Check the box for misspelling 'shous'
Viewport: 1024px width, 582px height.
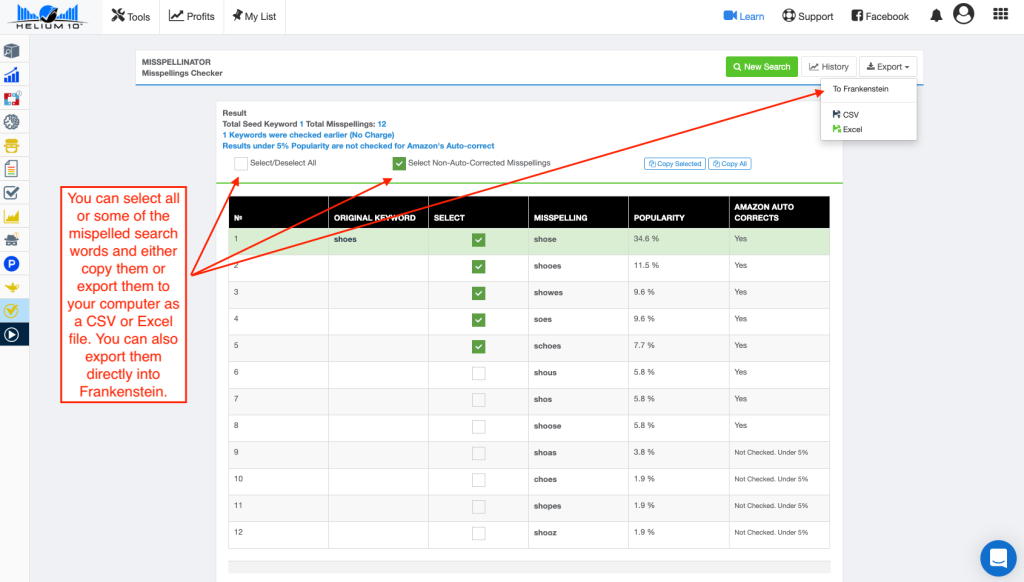pos(478,372)
